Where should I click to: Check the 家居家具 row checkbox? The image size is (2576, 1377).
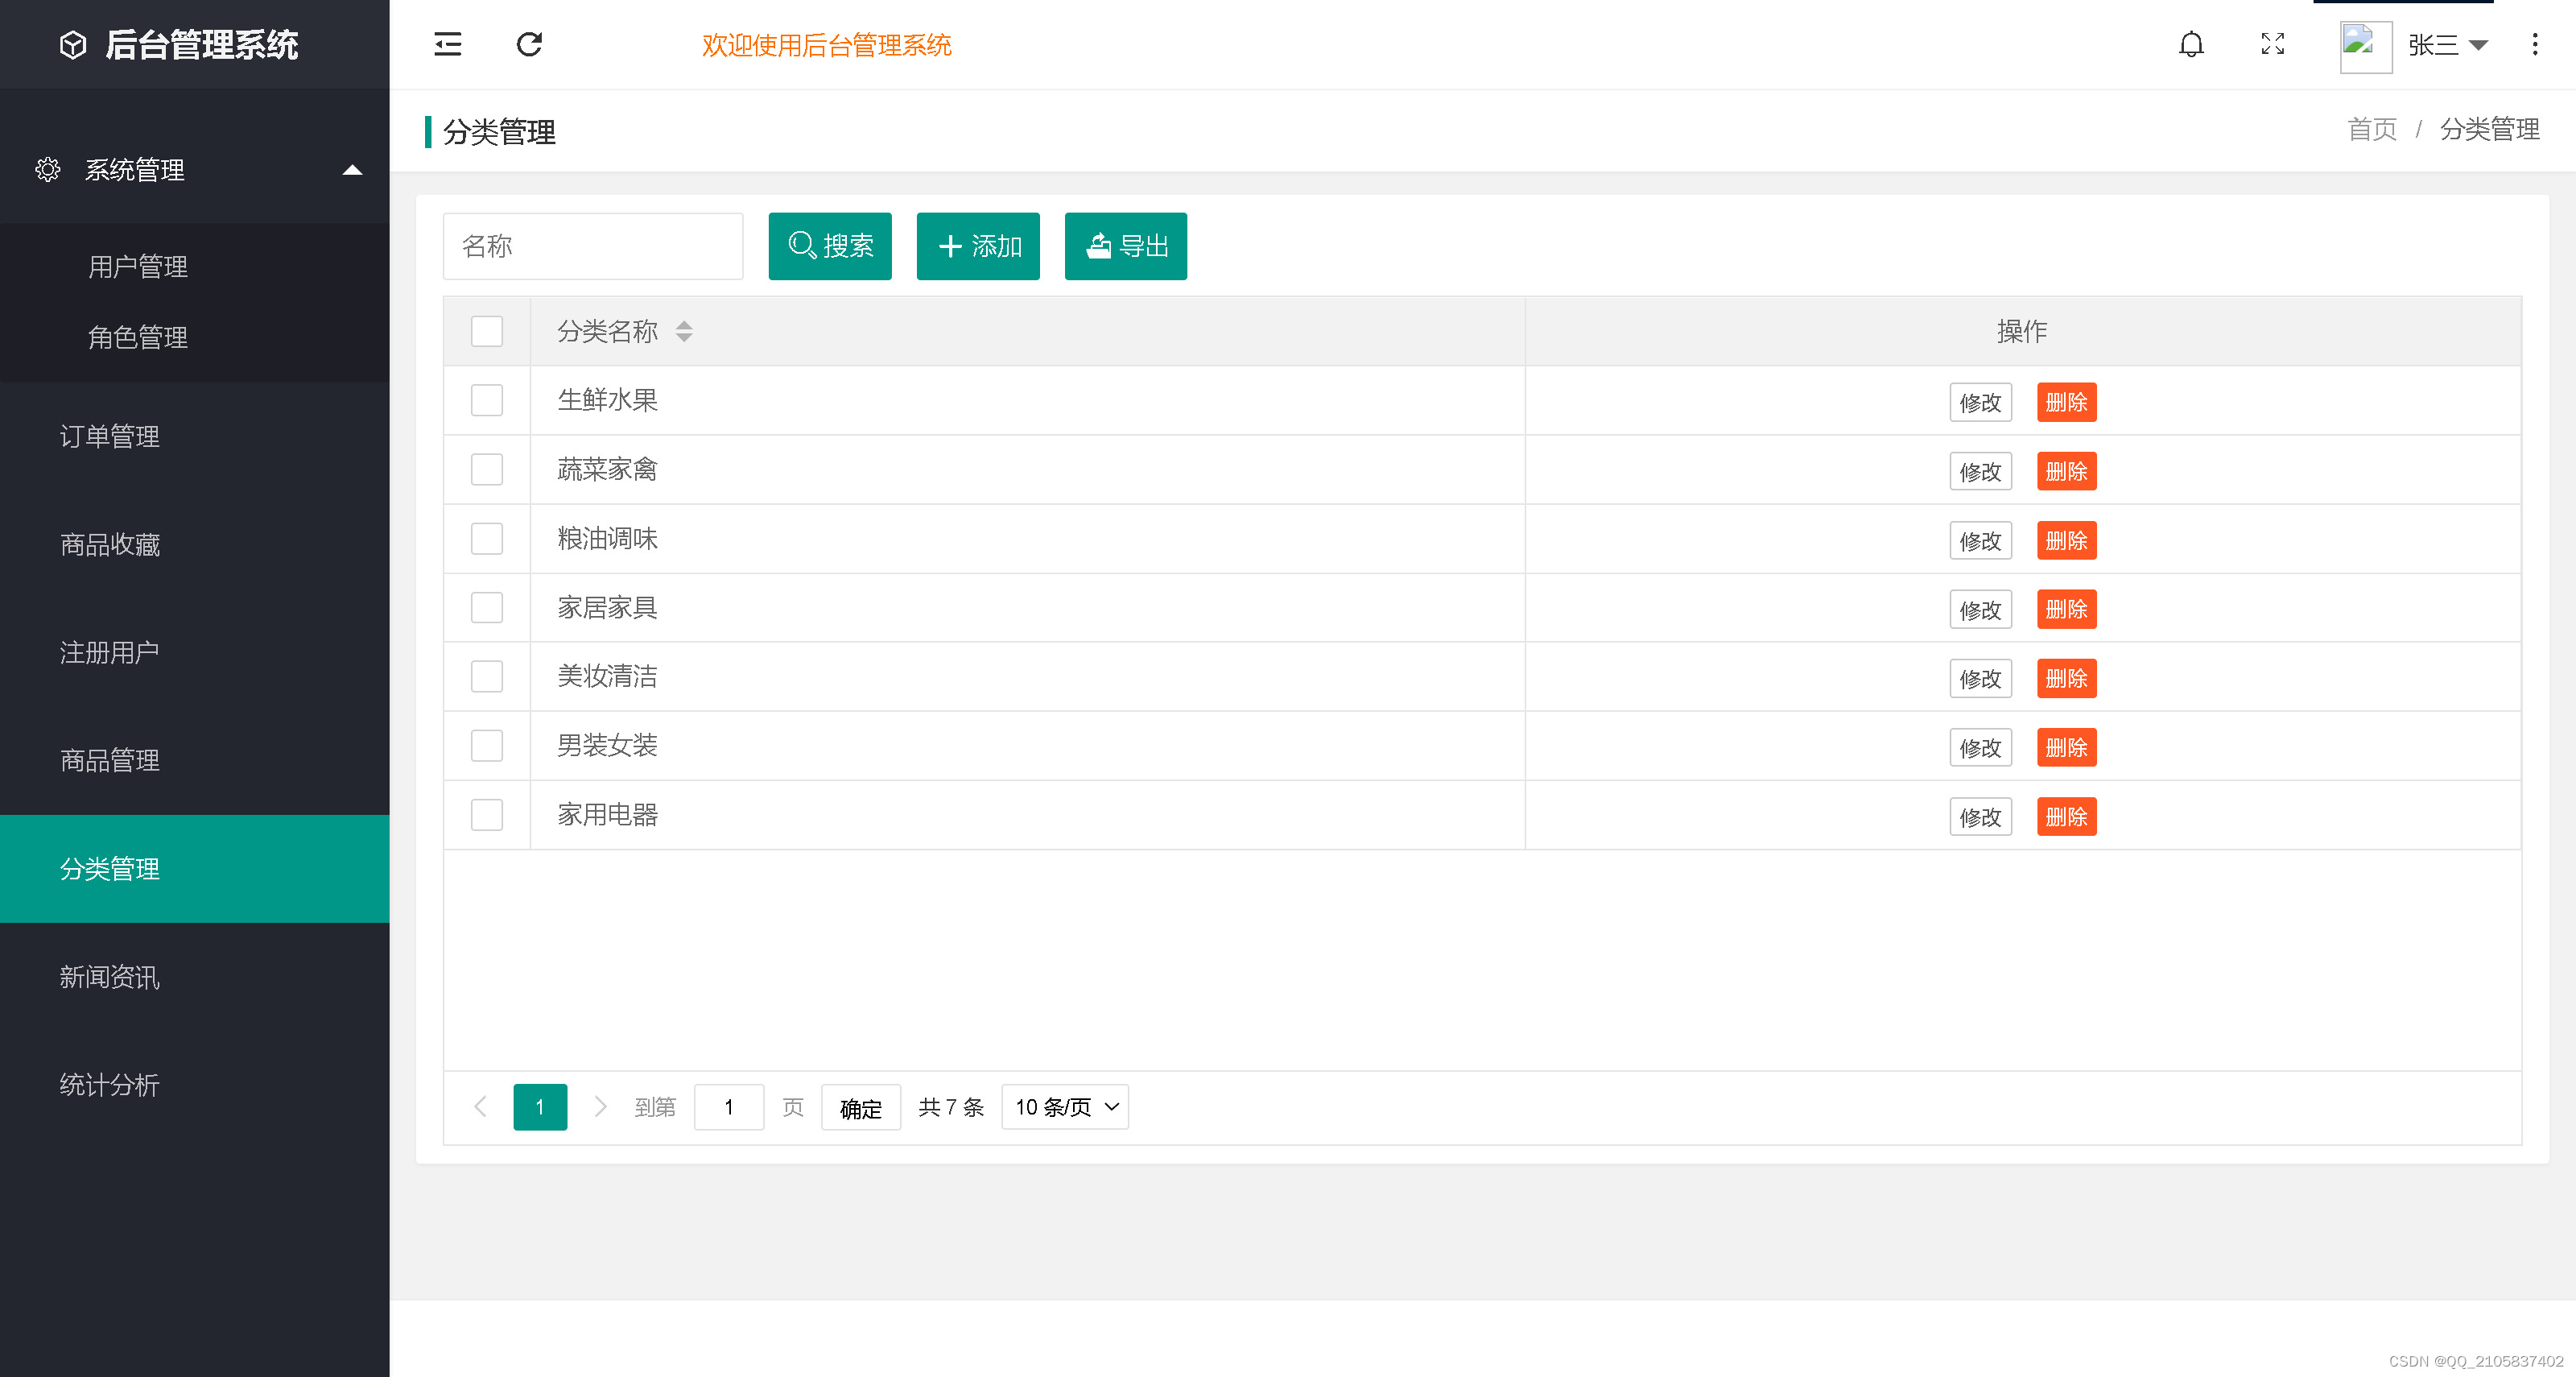click(x=487, y=607)
